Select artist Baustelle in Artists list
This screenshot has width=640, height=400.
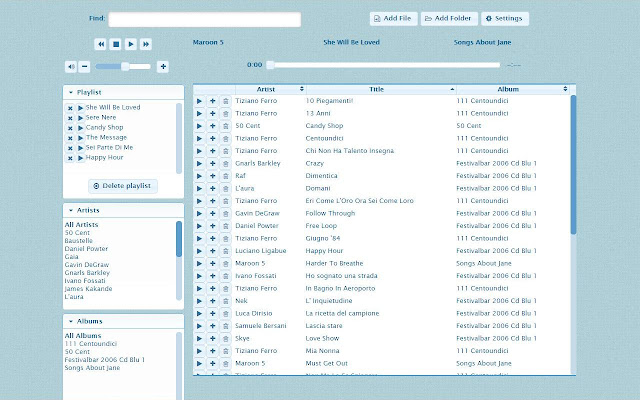click(78, 241)
